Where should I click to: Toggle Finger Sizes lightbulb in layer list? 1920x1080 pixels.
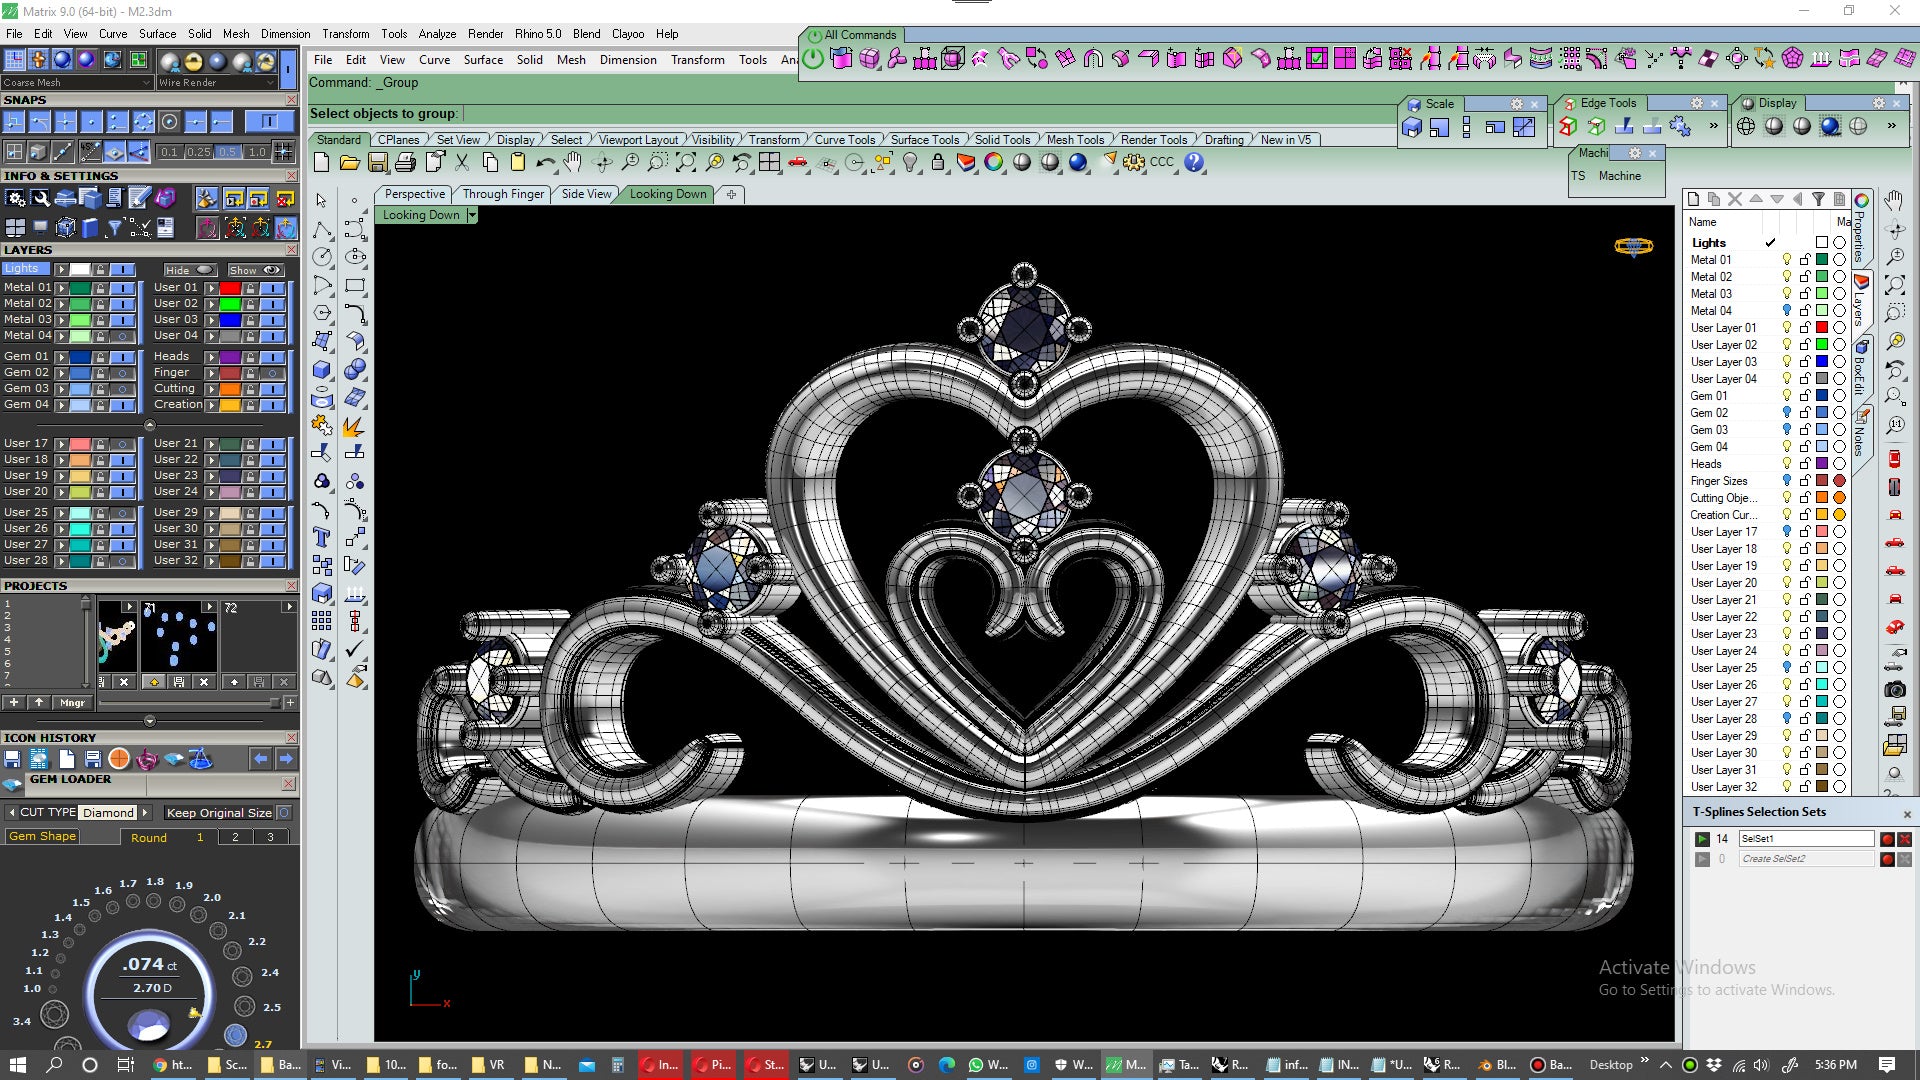[x=1787, y=481]
